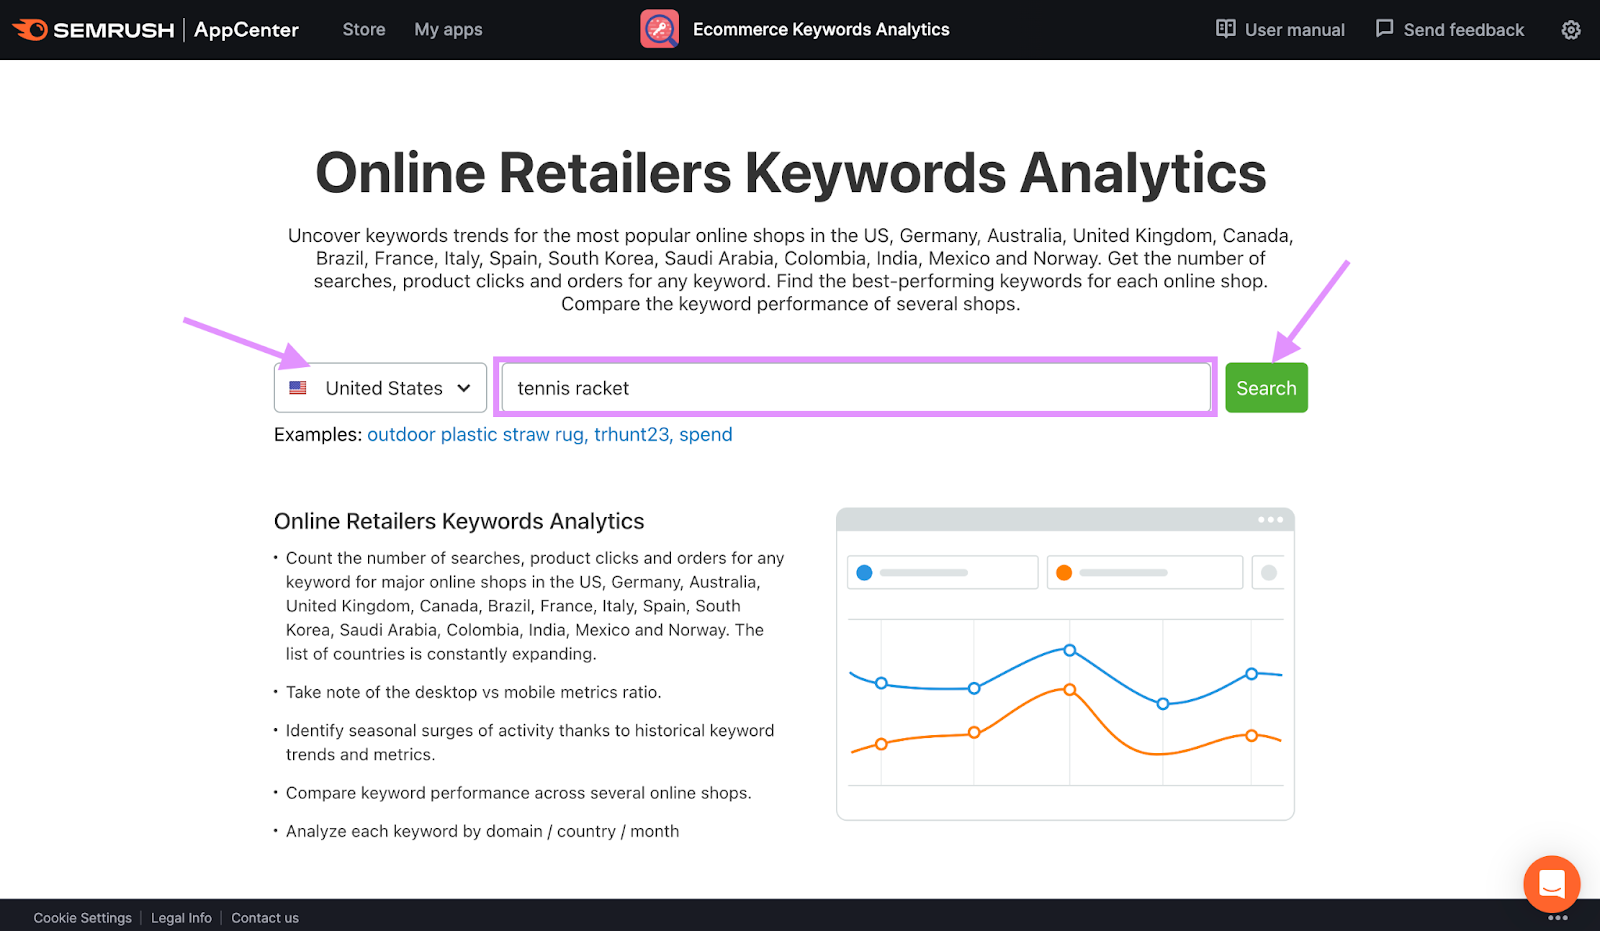The width and height of the screenshot is (1600, 931).
Task: Open the Legal Info footer link
Action: (x=181, y=918)
